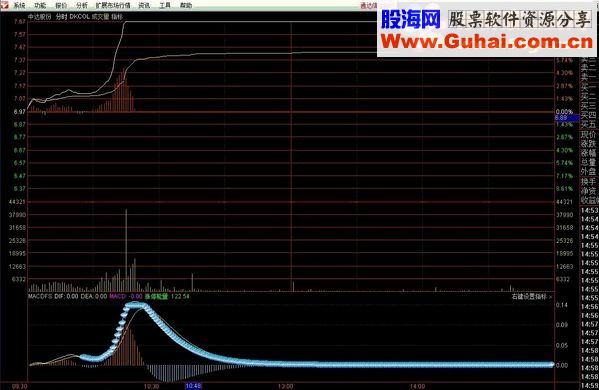The width and height of the screenshot is (599, 390).
Task: Click the red app logo icon at top-left
Action: click(x=4, y=5)
